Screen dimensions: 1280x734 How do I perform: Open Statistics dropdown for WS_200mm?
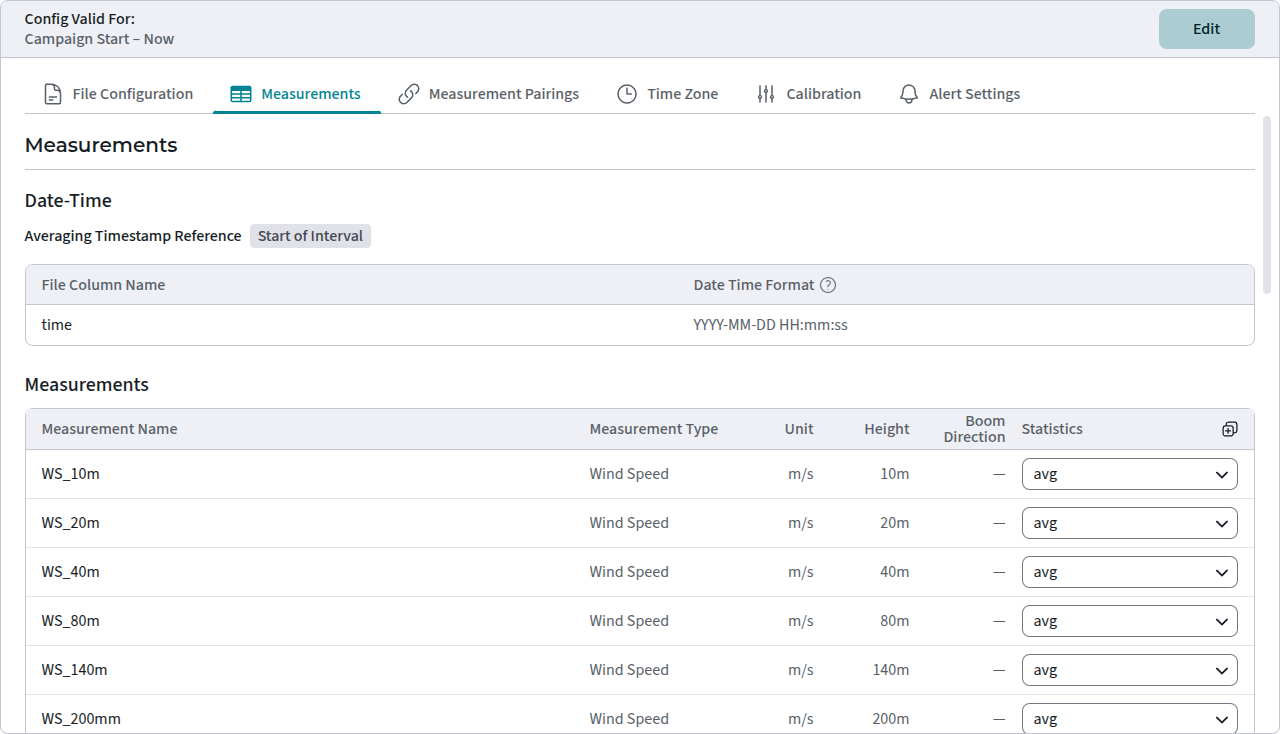[x=1130, y=718]
